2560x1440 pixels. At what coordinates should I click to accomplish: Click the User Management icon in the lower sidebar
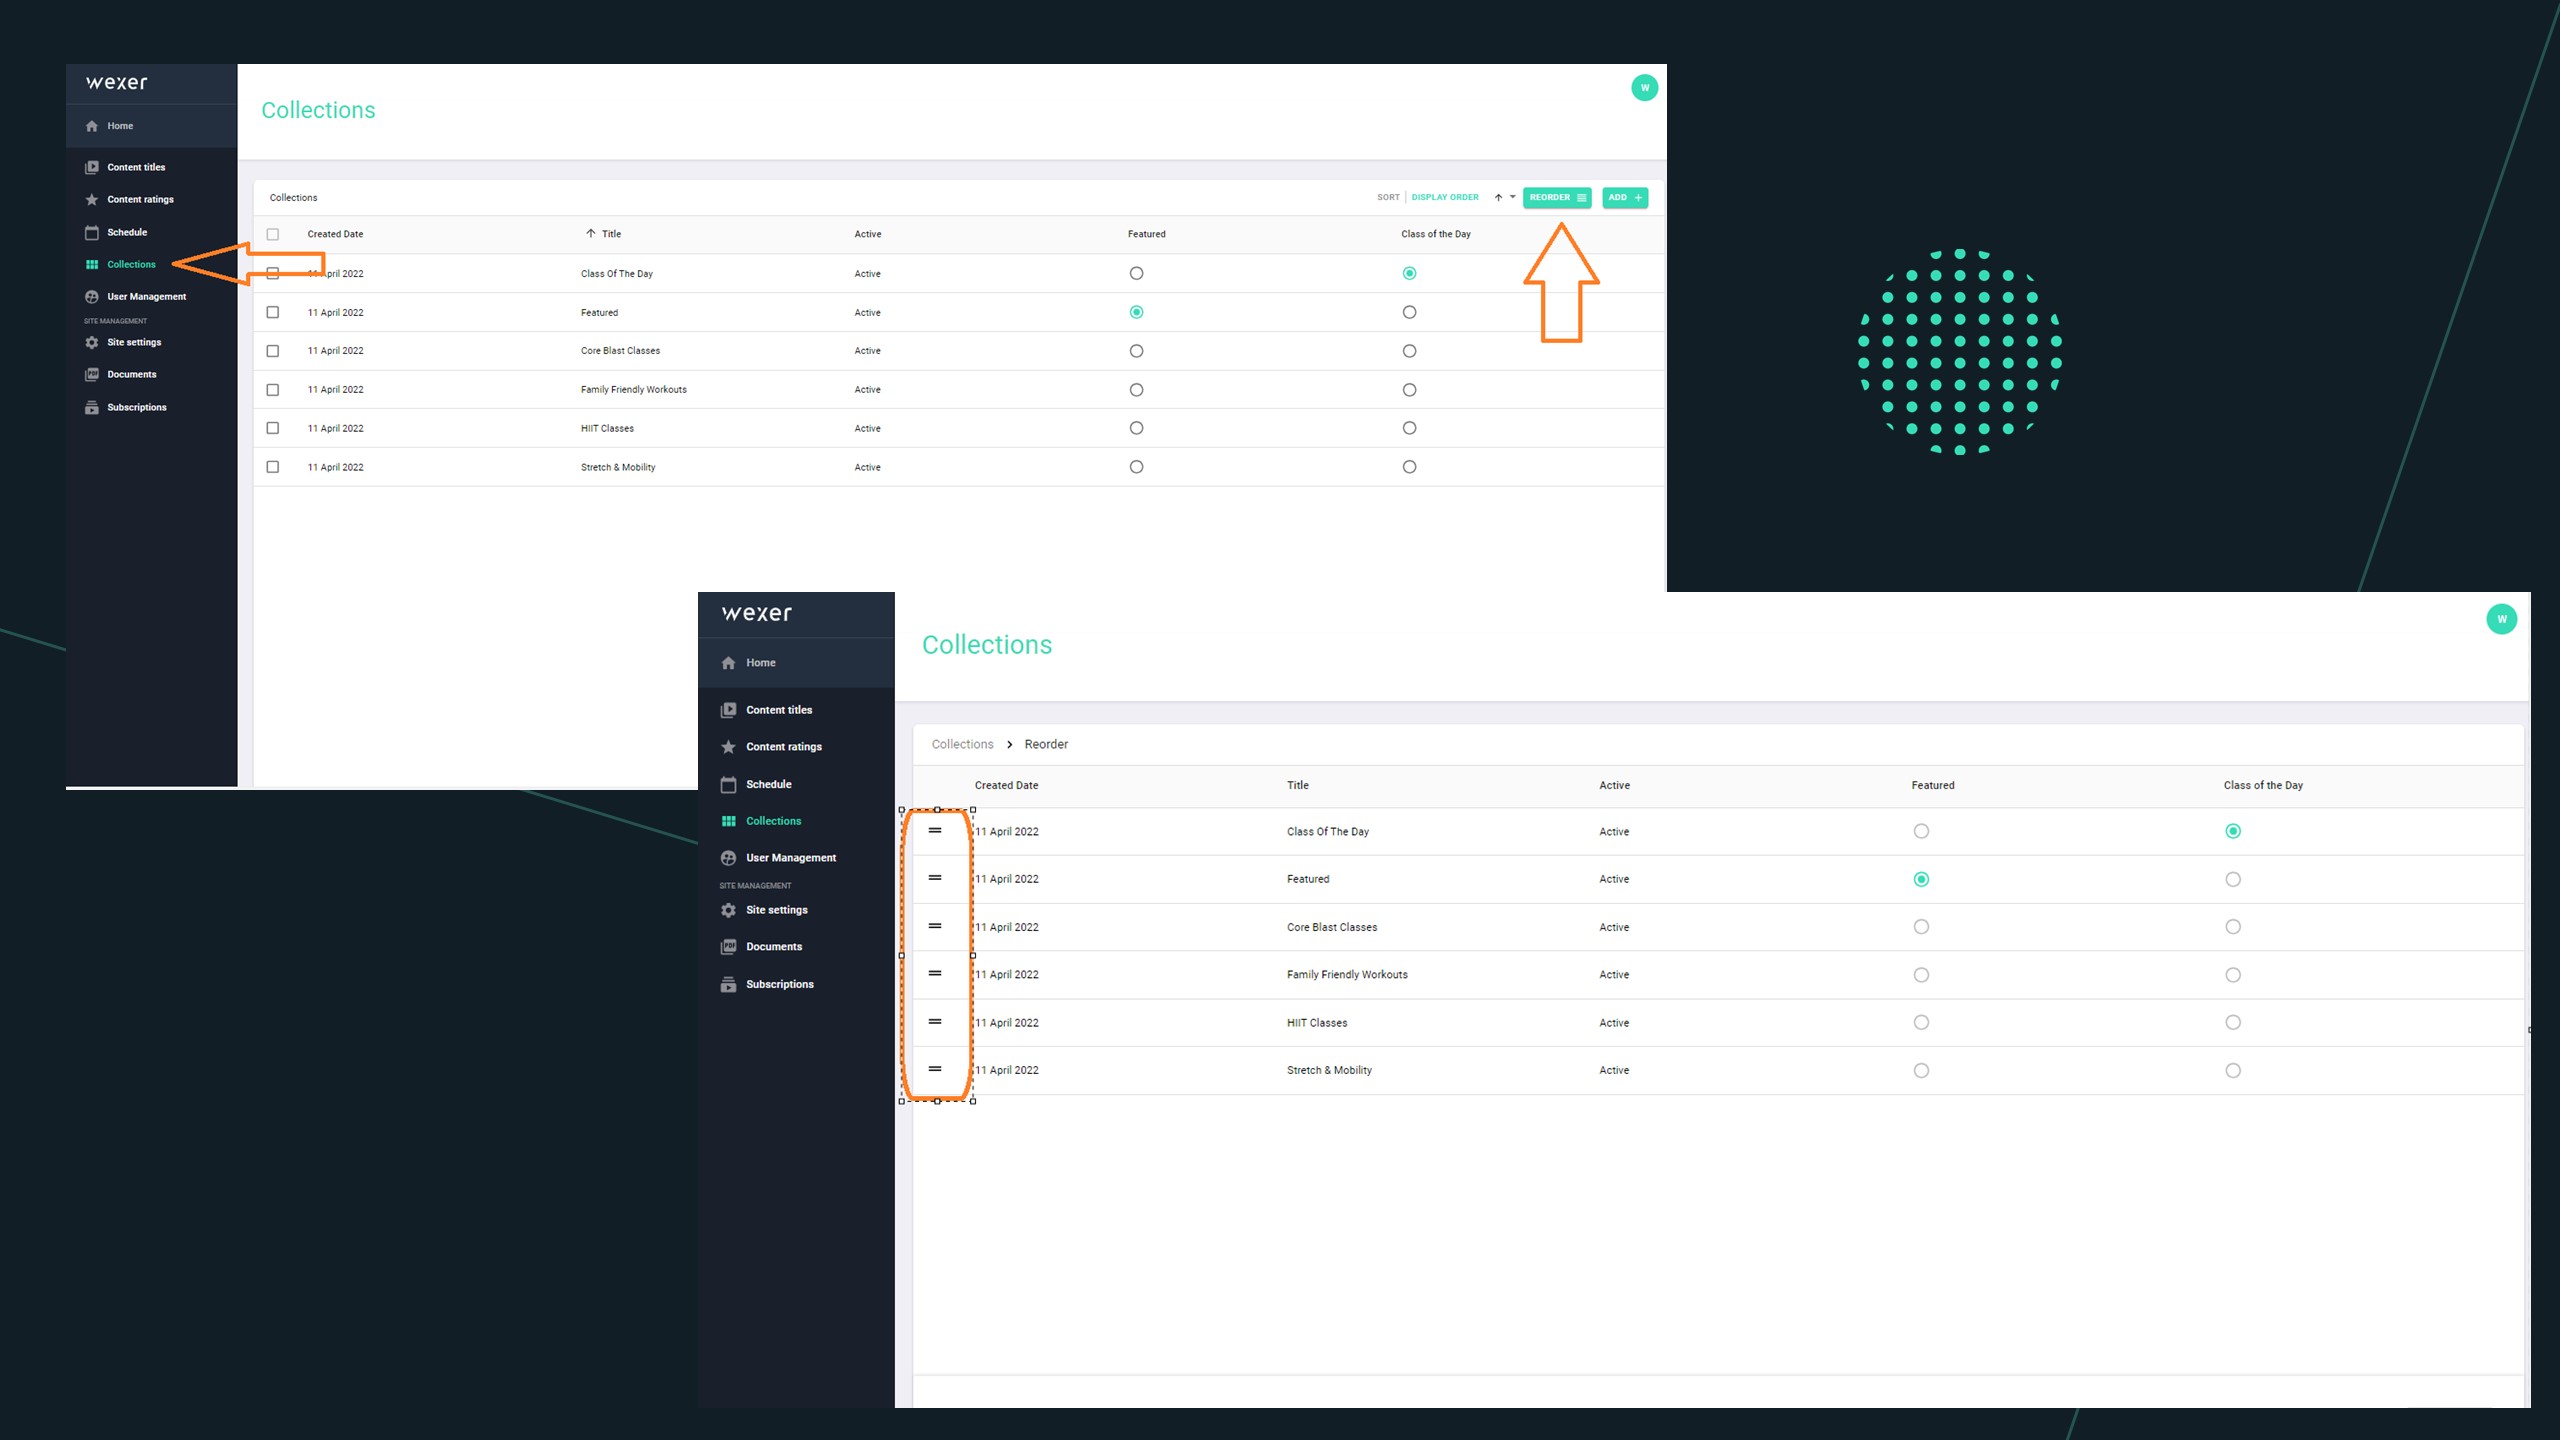pyautogui.click(x=728, y=858)
